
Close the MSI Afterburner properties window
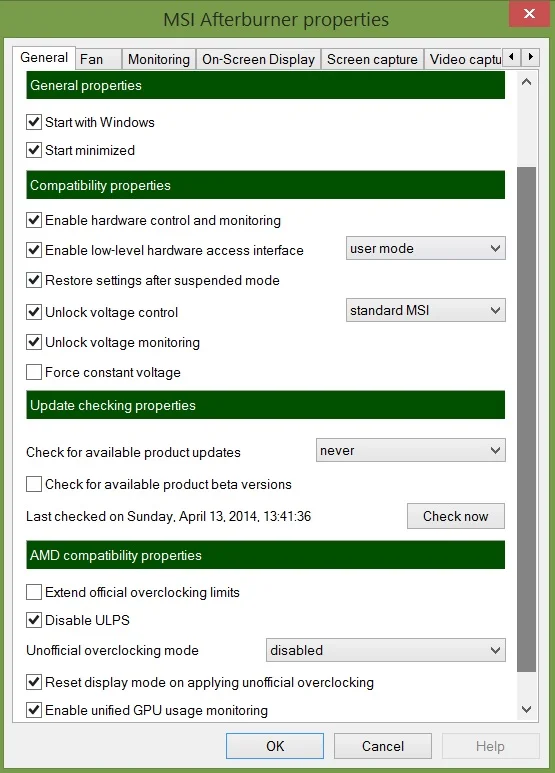pos(529,13)
